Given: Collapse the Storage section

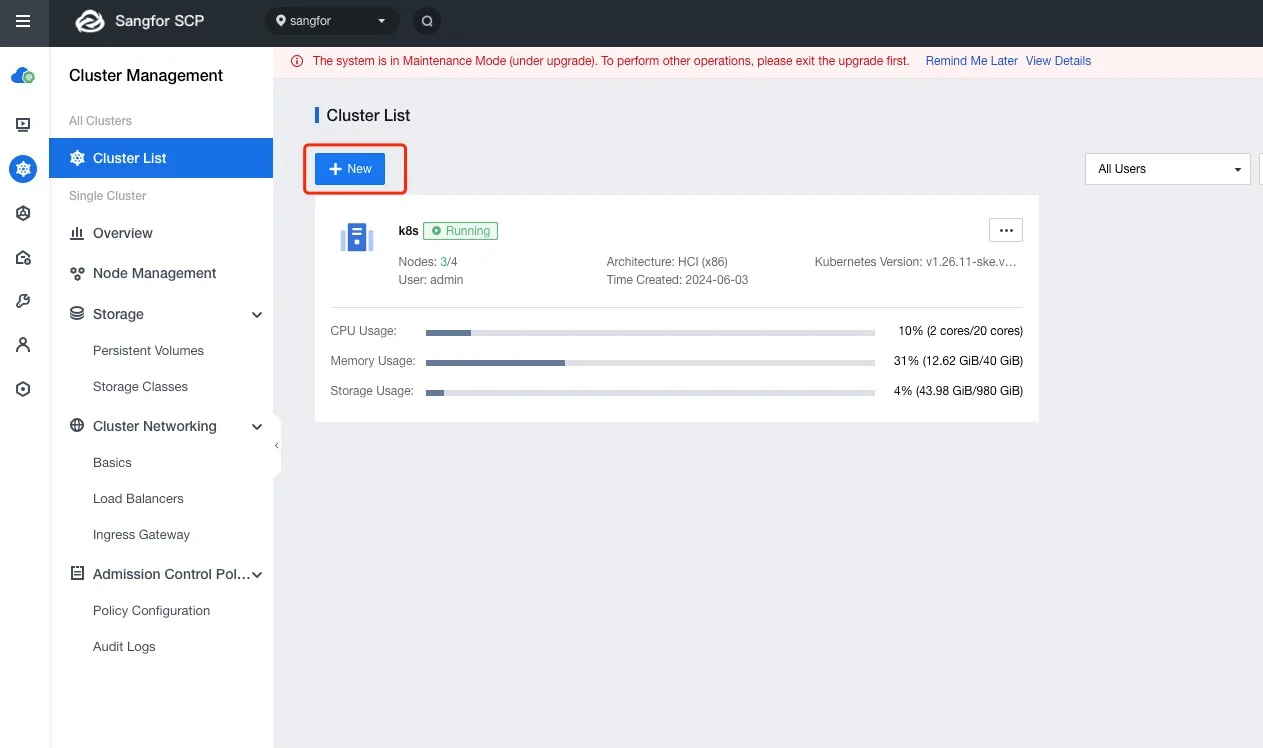Looking at the screenshot, I should pos(257,314).
